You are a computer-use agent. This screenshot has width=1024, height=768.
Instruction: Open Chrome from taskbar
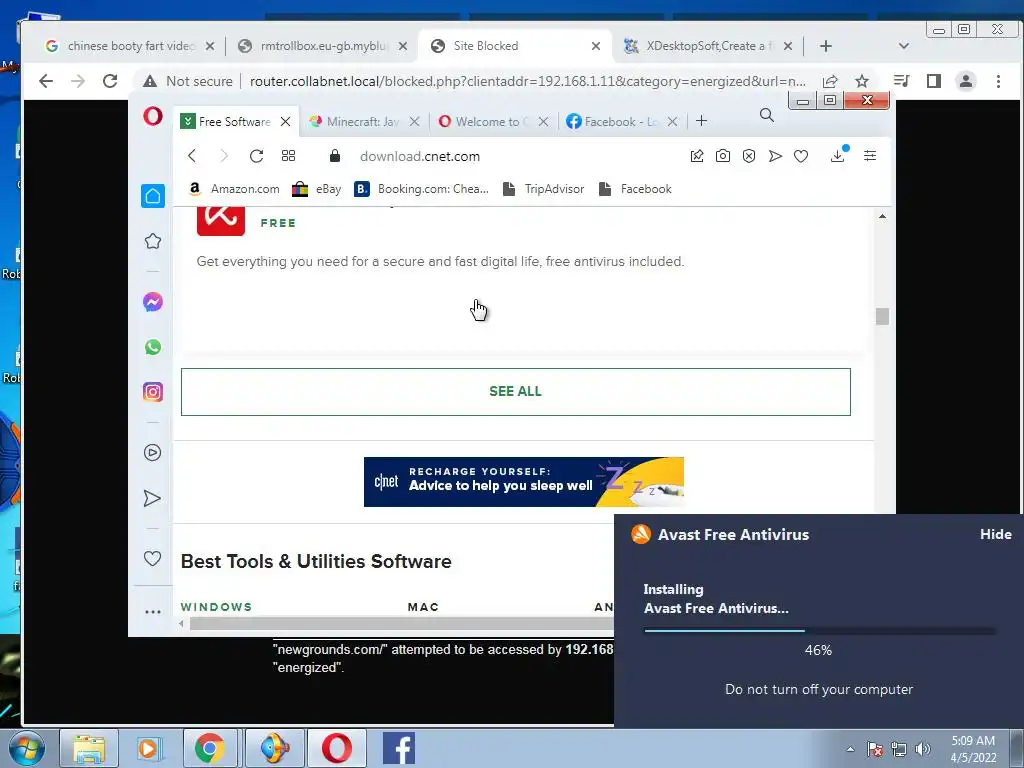(x=209, y=748)
